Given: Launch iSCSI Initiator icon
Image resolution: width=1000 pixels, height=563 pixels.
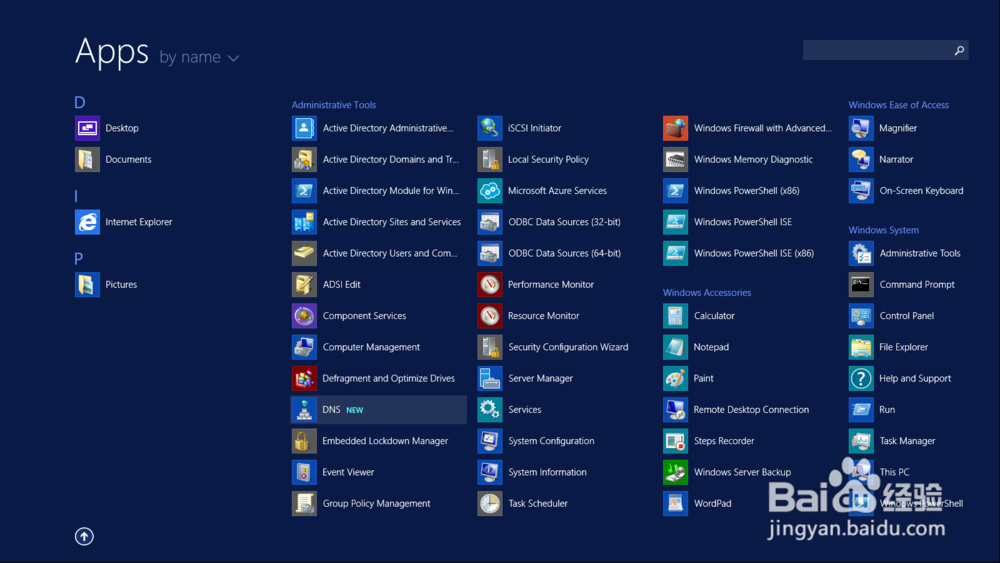Looking at the screenshot, I should [x=490, y=128].
